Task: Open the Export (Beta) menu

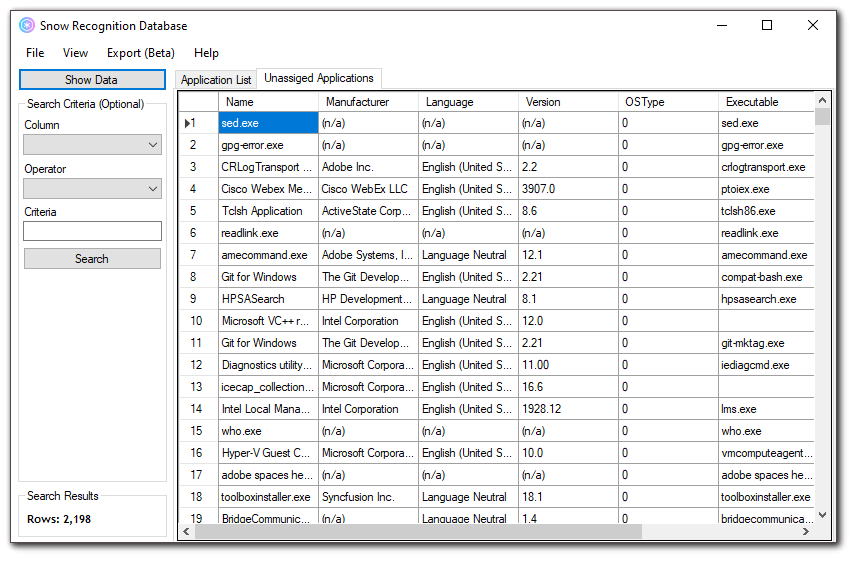Action: 141,53
